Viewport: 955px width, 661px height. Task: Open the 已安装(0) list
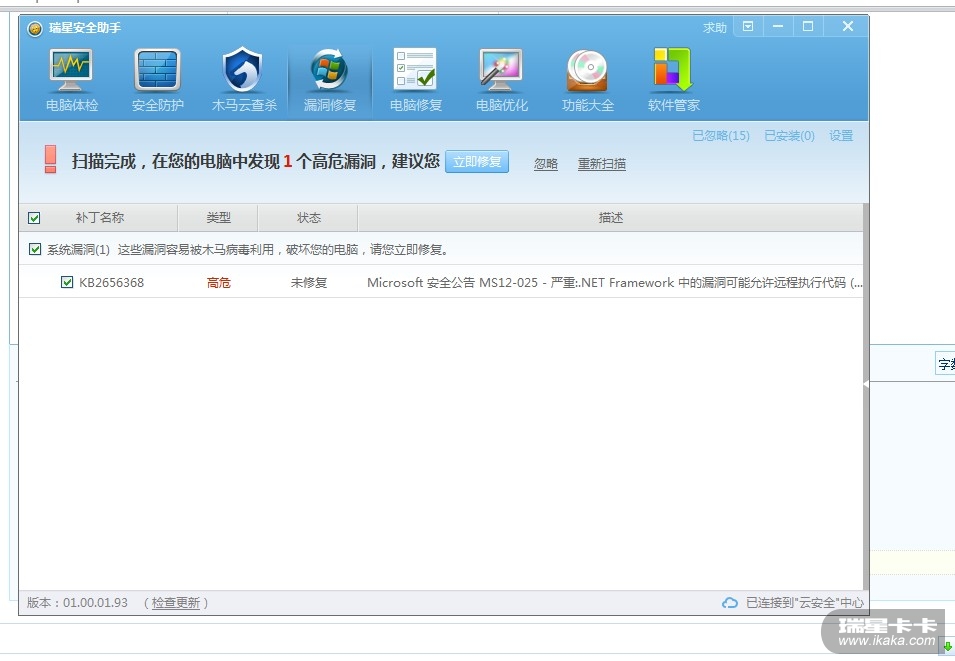tap(789, 136)
